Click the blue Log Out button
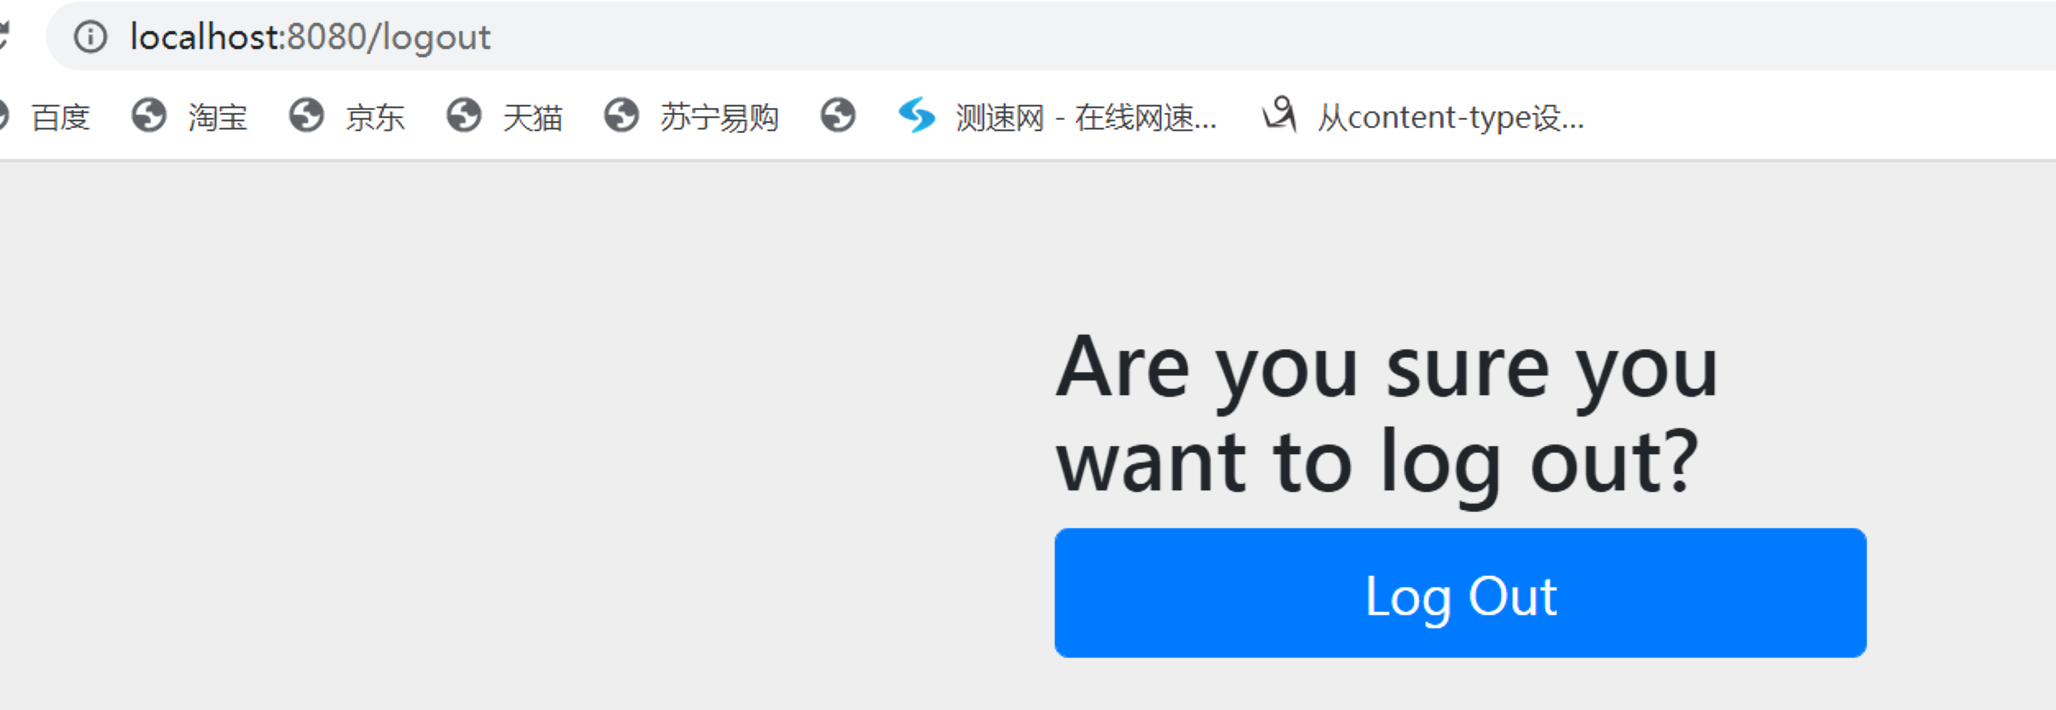The height and width of the screenshot is (710, 2056). (x=1460, y=593)
